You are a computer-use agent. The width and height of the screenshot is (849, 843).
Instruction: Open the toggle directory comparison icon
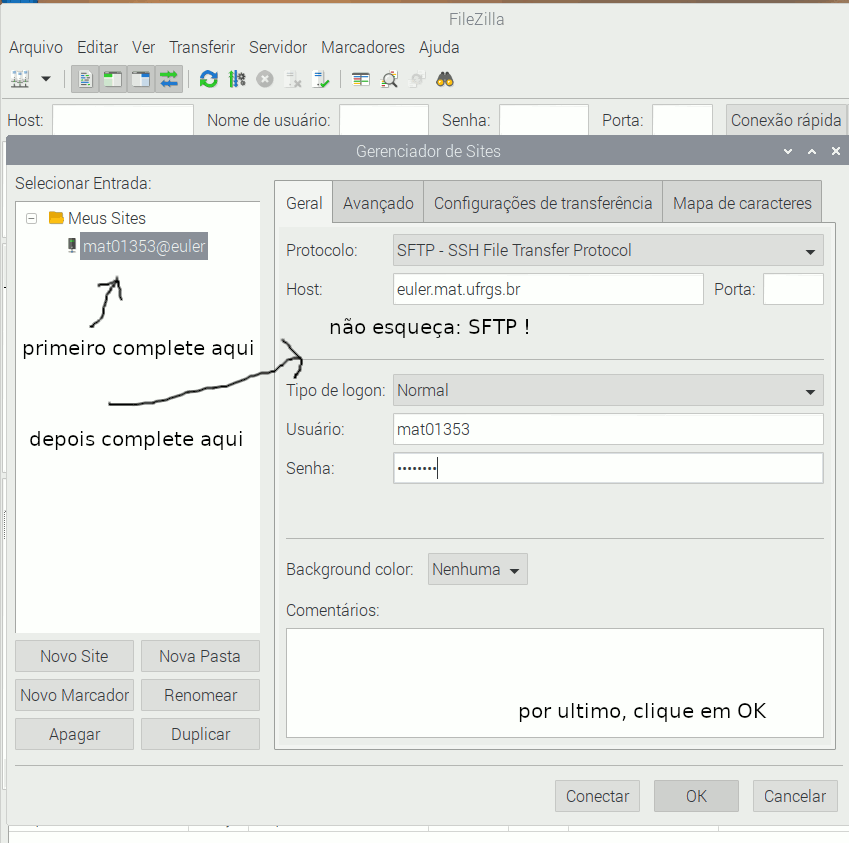coord(389,79)
